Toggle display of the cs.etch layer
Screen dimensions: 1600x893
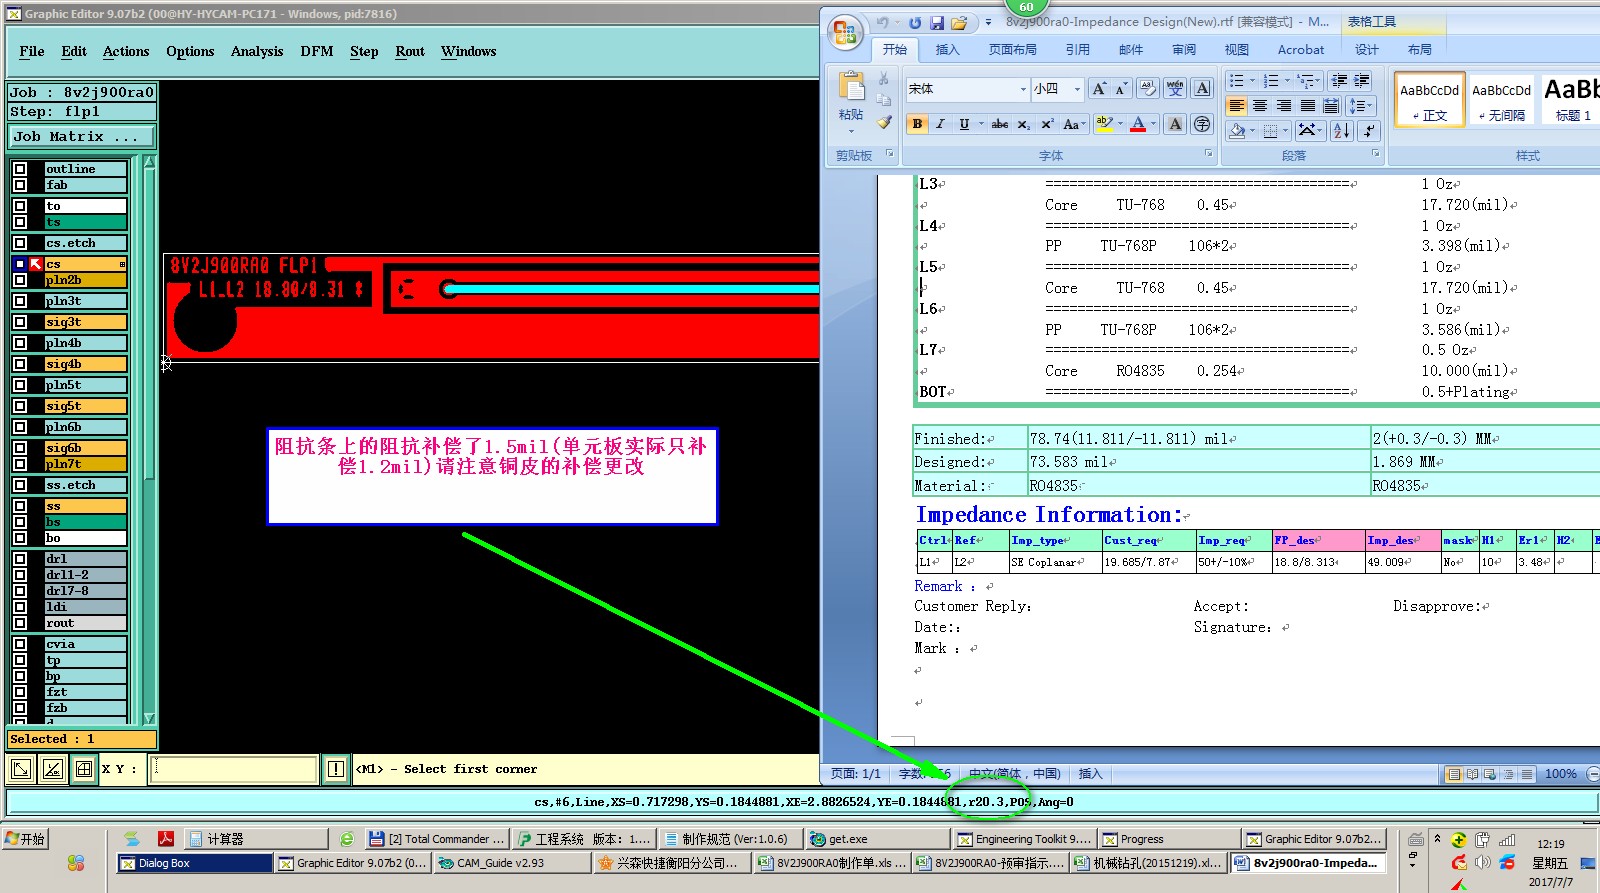[x=20, y=243]
